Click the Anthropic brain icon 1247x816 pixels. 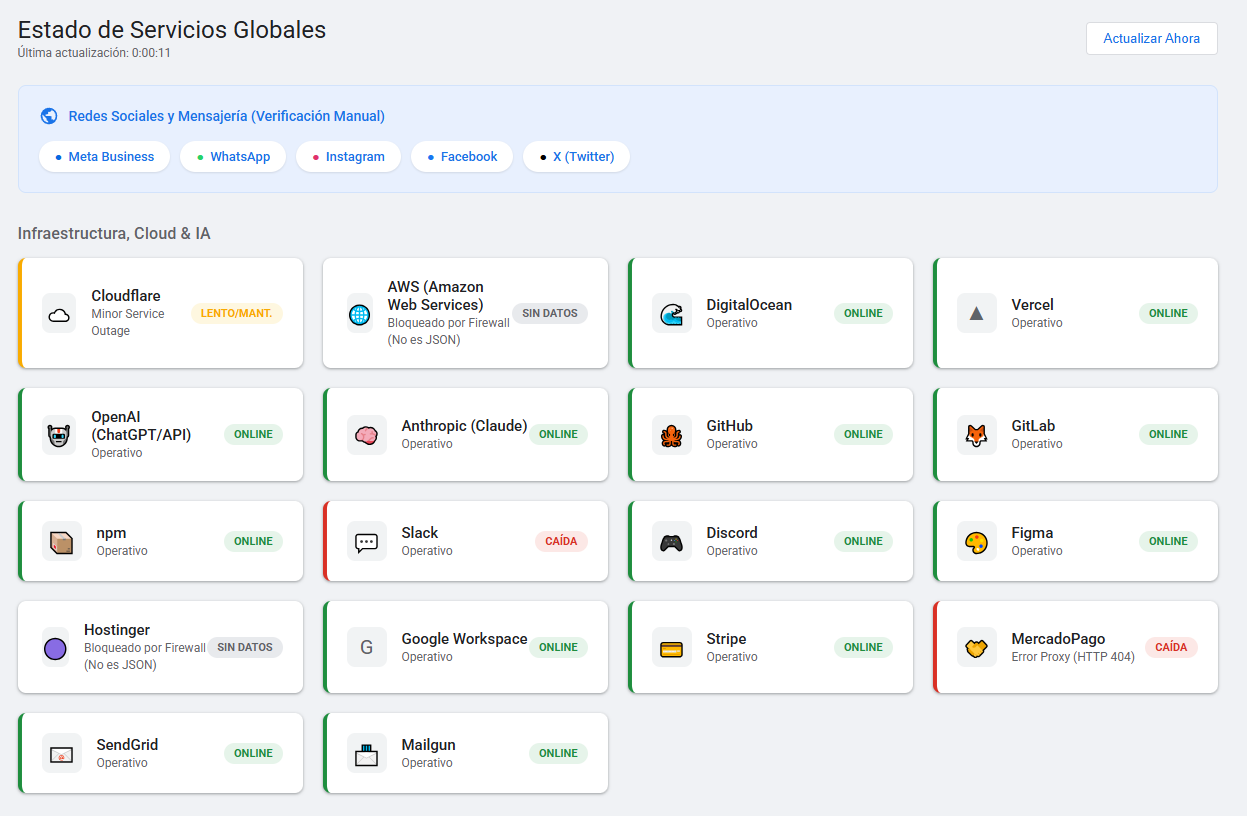(x=367, y=435)
